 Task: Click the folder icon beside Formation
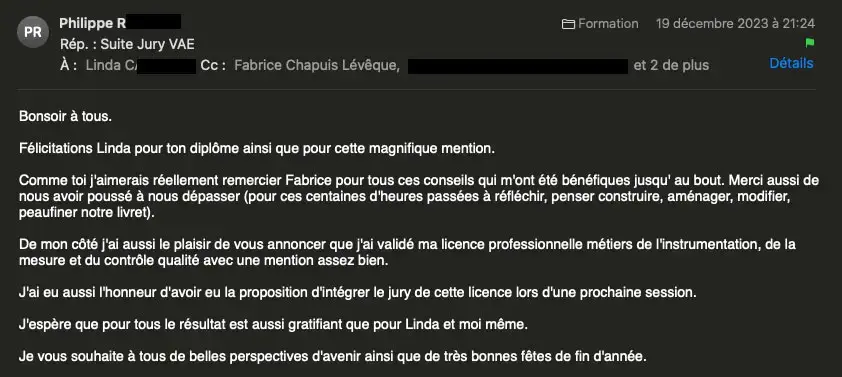tap(568, 24)
